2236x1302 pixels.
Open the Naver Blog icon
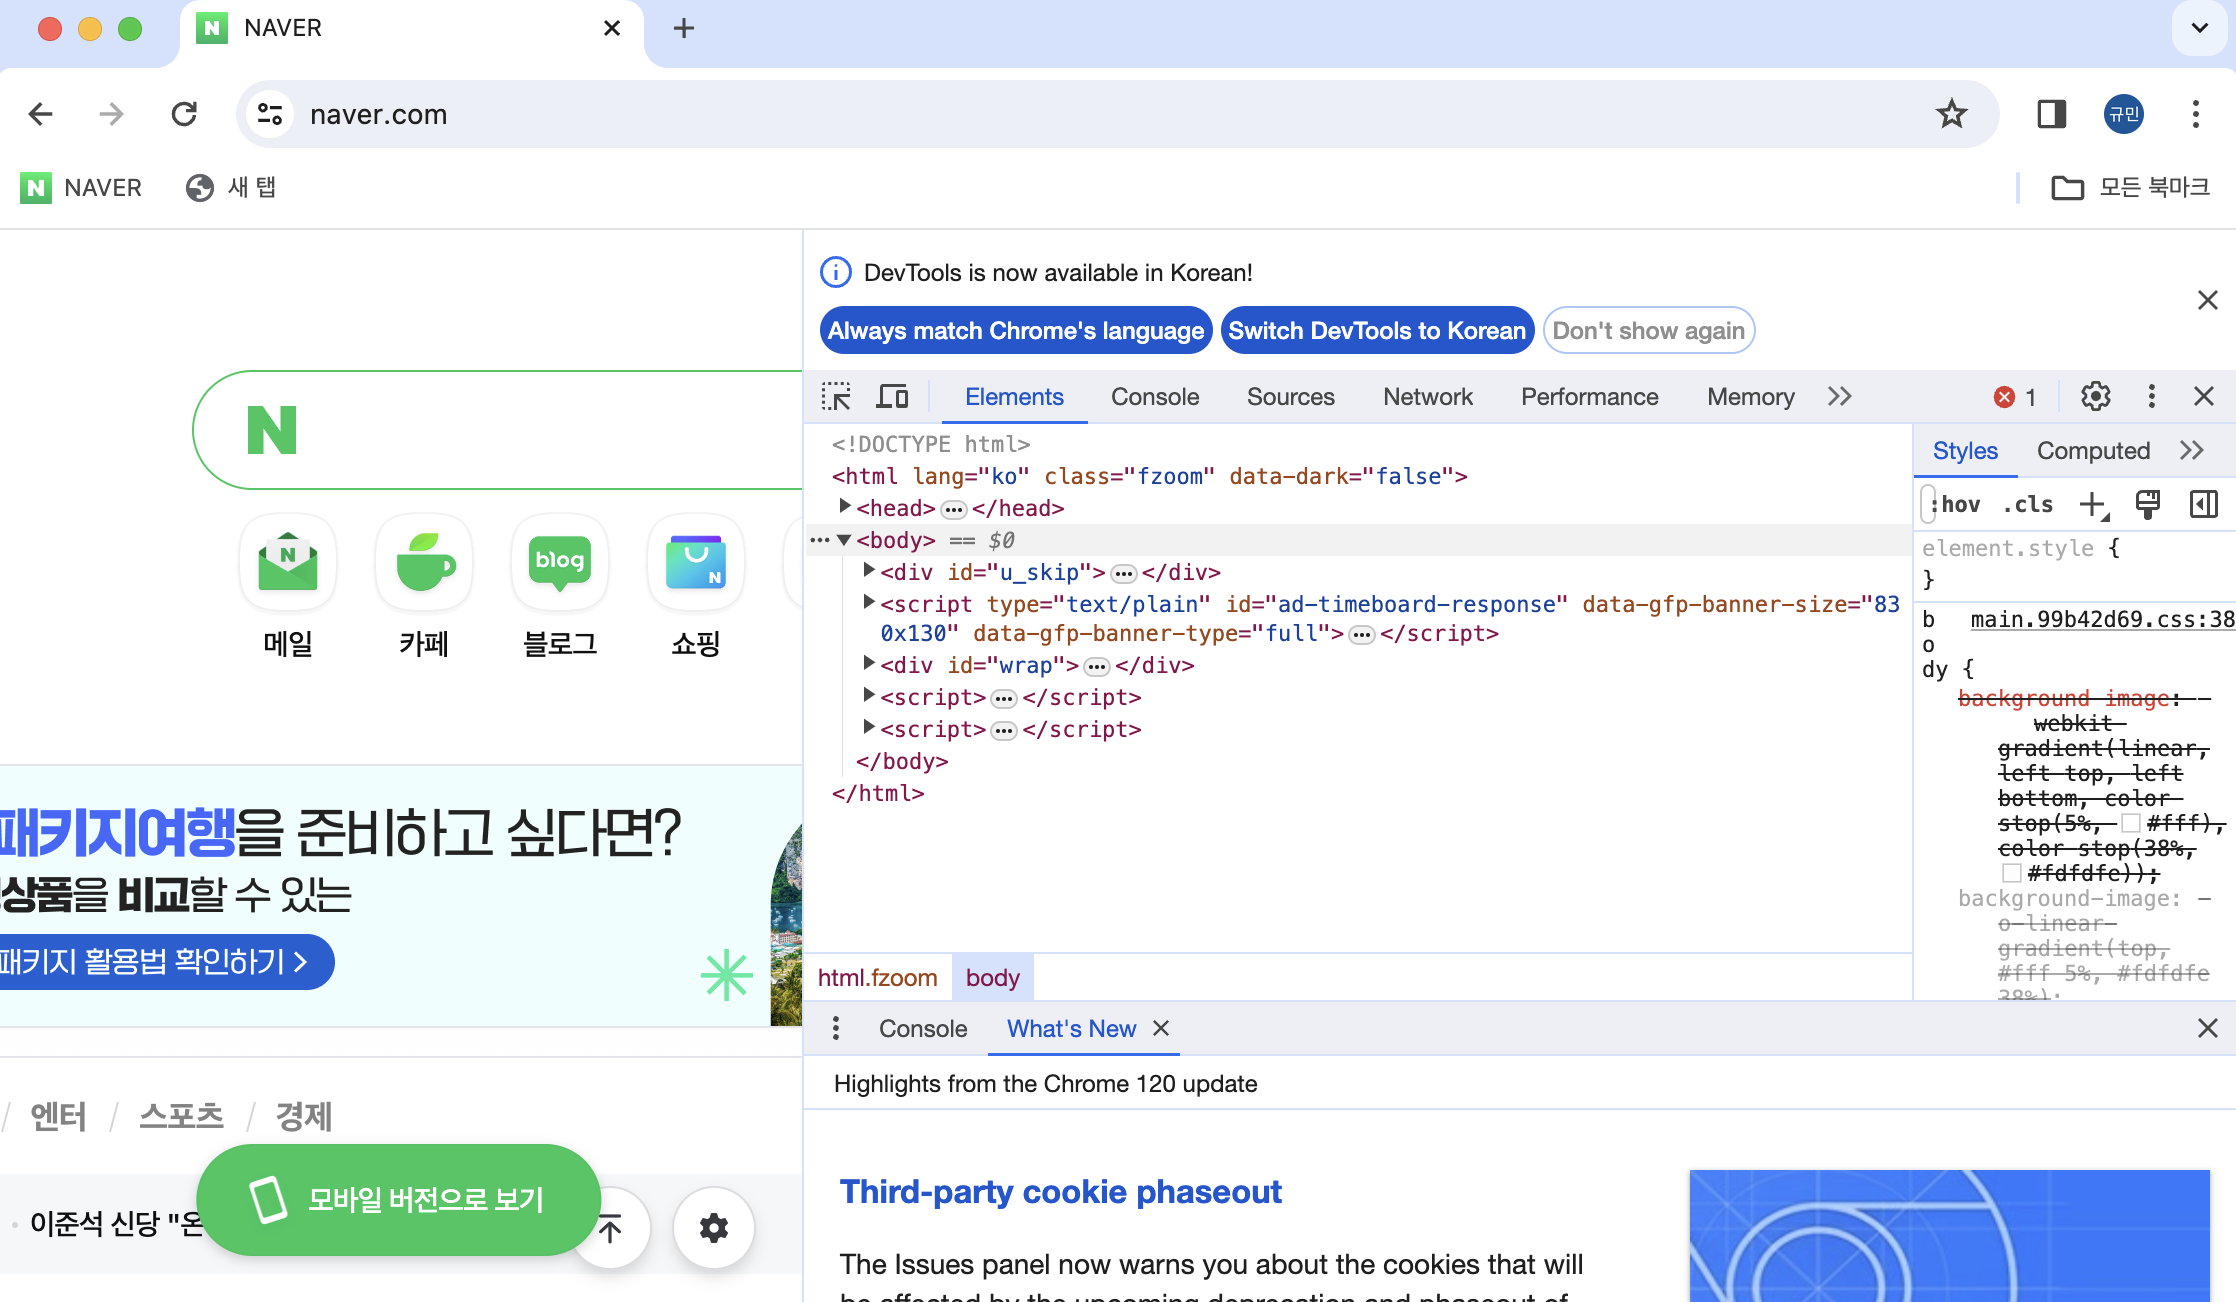coord(560,563)
